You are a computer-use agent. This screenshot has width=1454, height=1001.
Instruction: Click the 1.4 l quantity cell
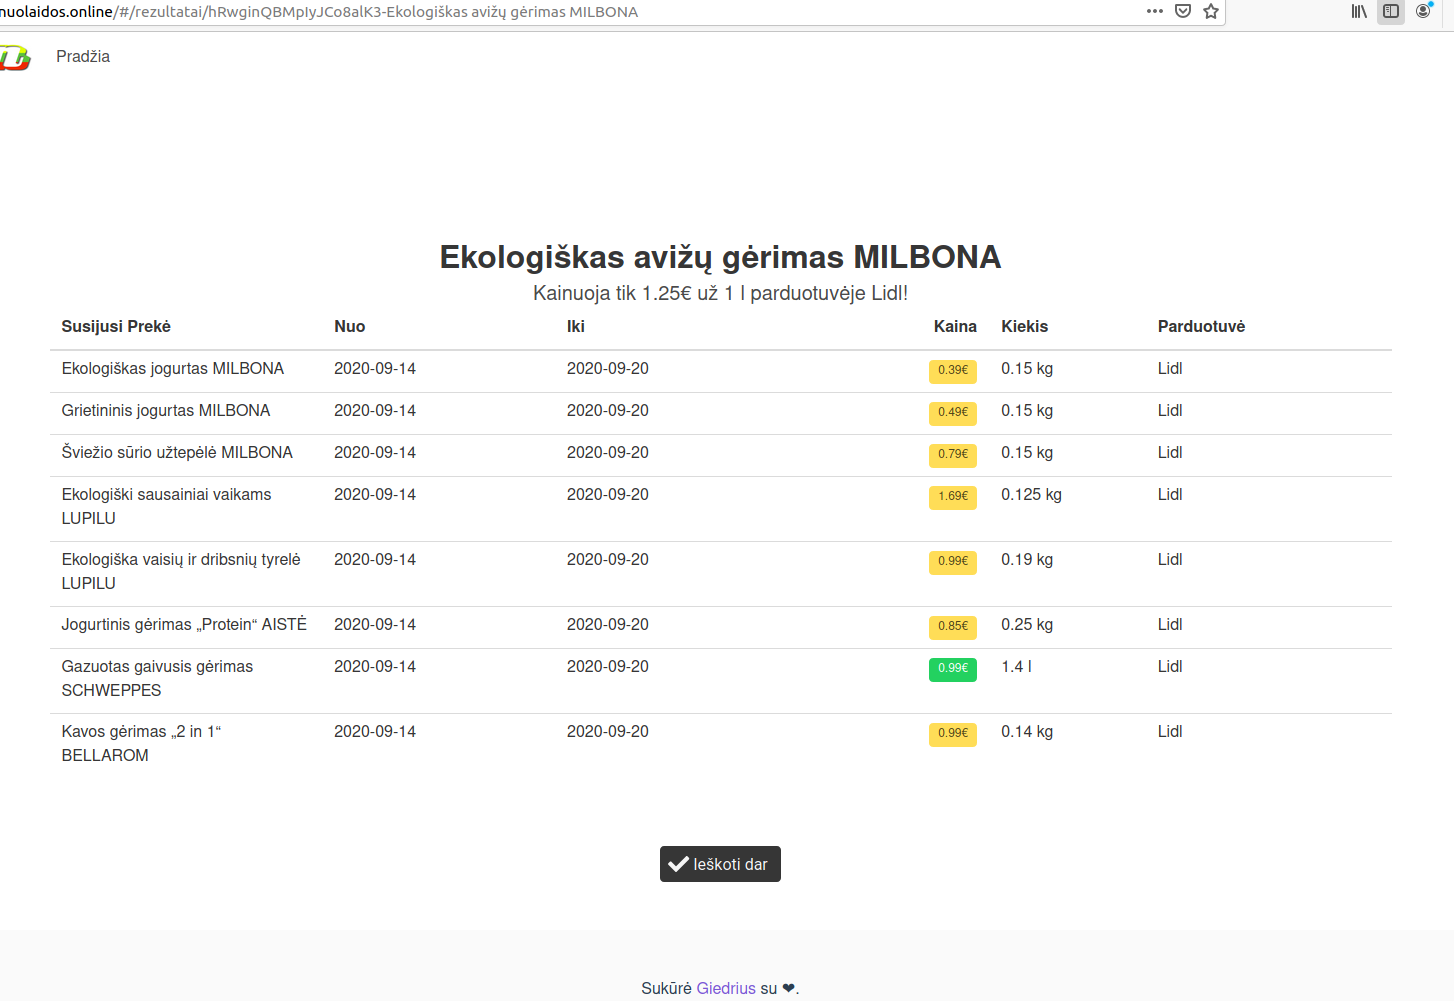pos(1016,667)
